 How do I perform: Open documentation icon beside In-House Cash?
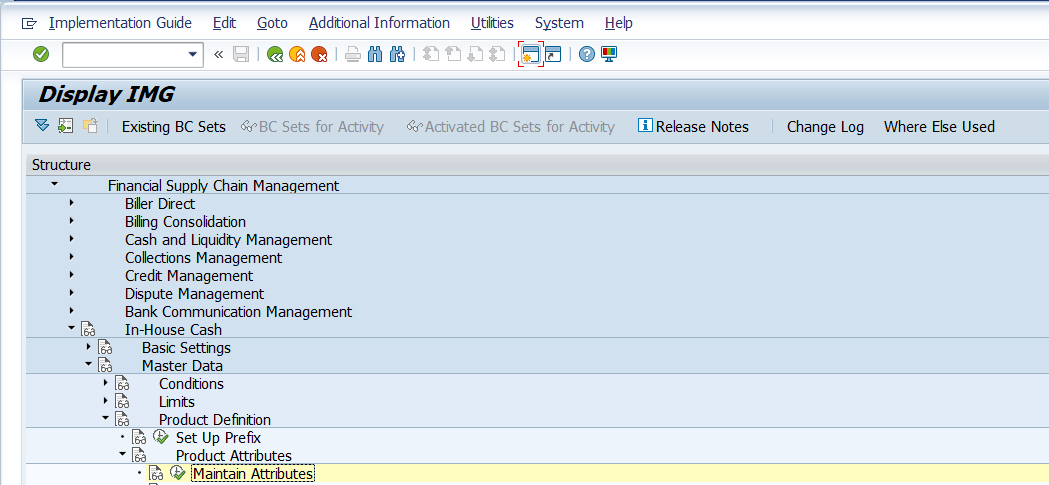coord(88,330)
